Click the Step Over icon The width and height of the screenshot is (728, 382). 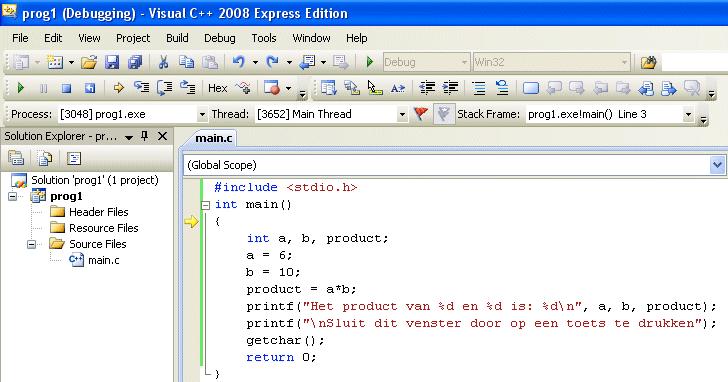[165, 88]
